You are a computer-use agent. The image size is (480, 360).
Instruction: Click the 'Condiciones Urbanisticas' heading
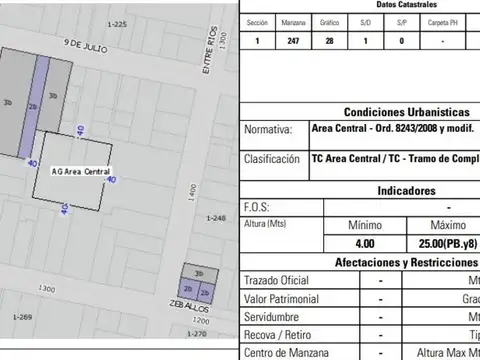tap(407, 112)
